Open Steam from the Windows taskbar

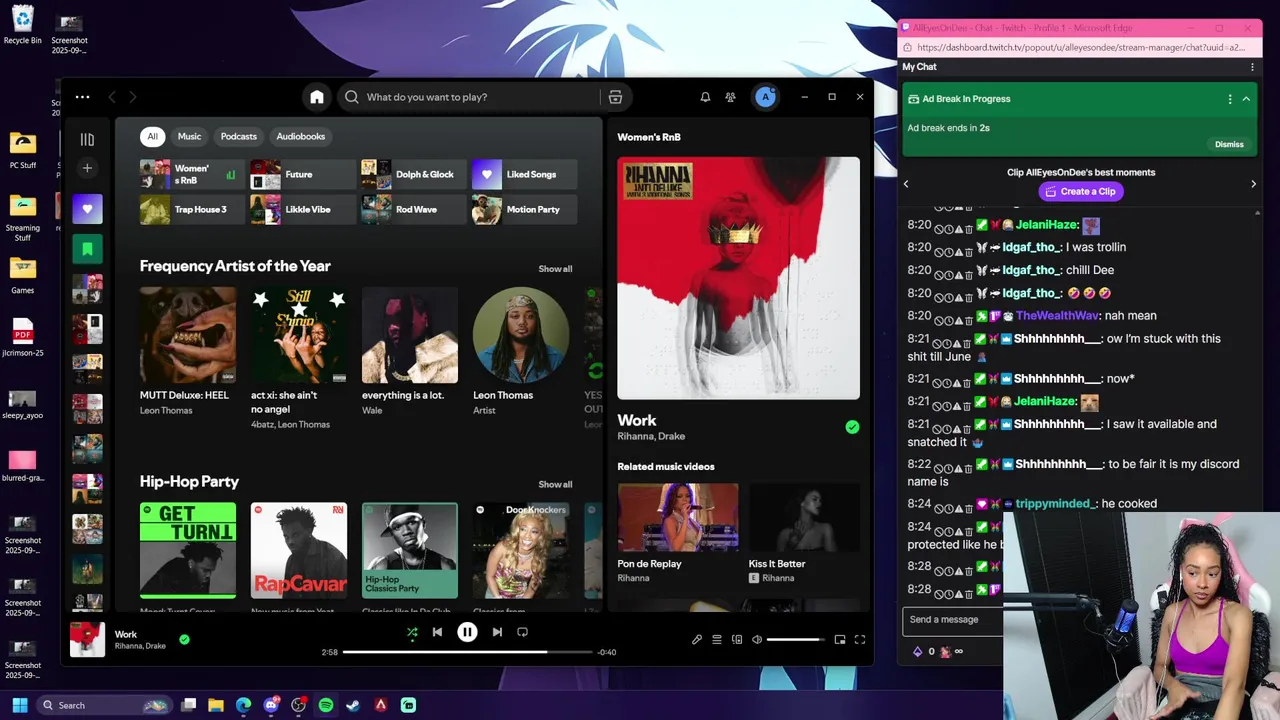point(353,705)
